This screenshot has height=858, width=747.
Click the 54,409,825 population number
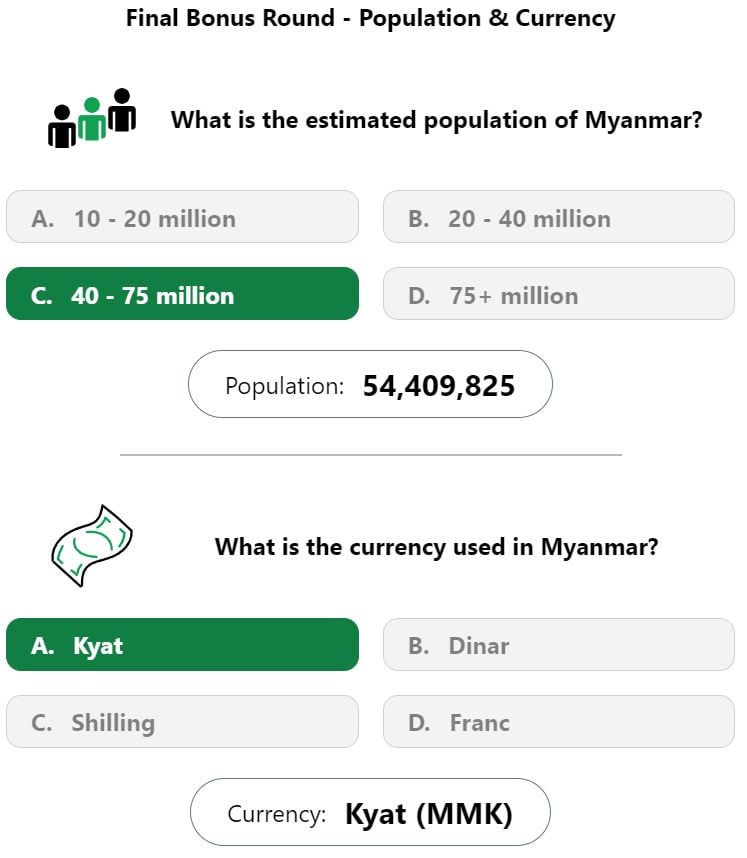coord(439,386)
